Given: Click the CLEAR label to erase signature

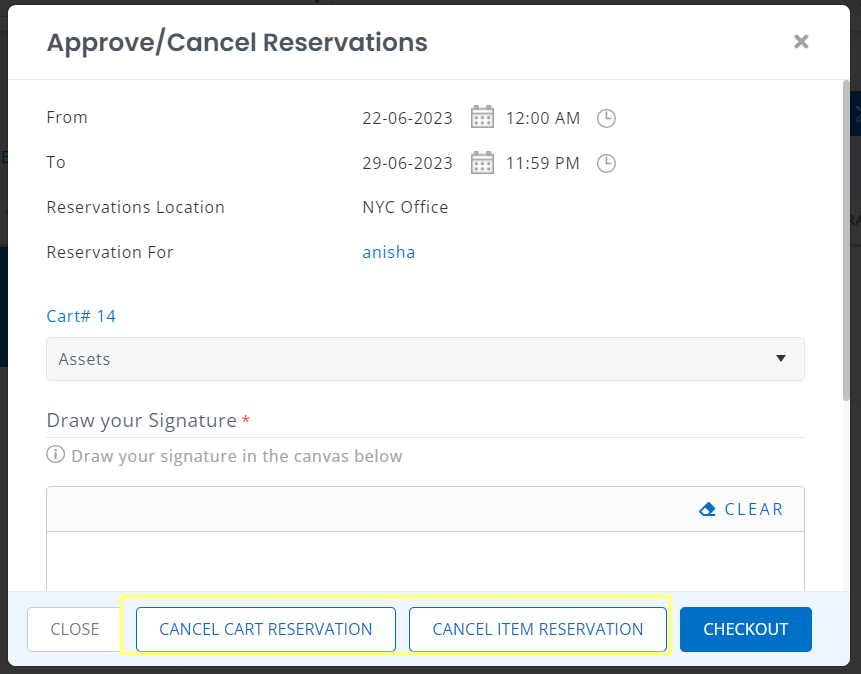Looking at the screenshot, I should [x=753, y=509].
